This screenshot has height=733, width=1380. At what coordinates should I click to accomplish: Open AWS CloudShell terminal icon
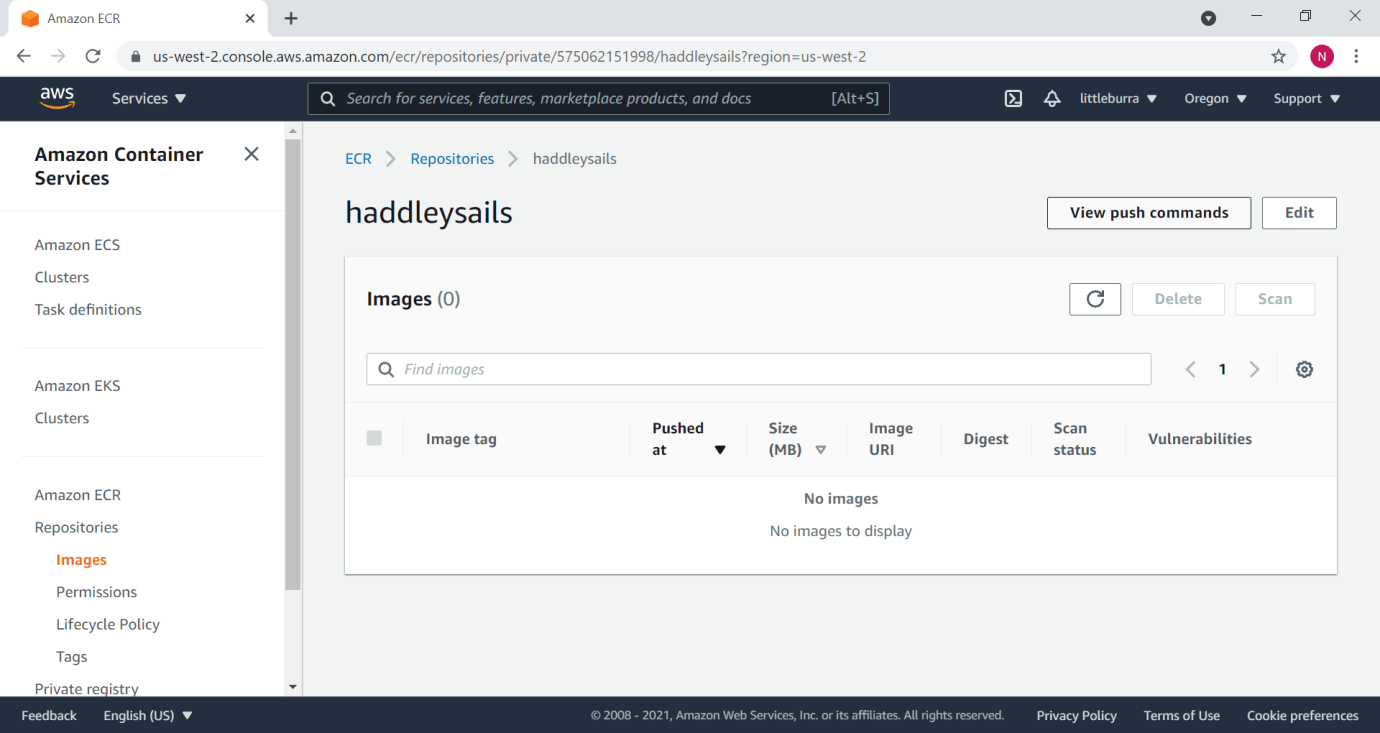tap(1013, 98)
